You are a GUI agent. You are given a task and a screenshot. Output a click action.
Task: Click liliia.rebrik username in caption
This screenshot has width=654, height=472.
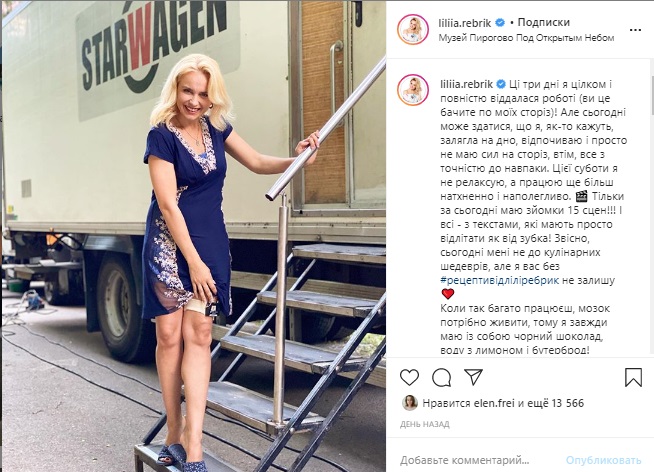(x=467, y=84)
